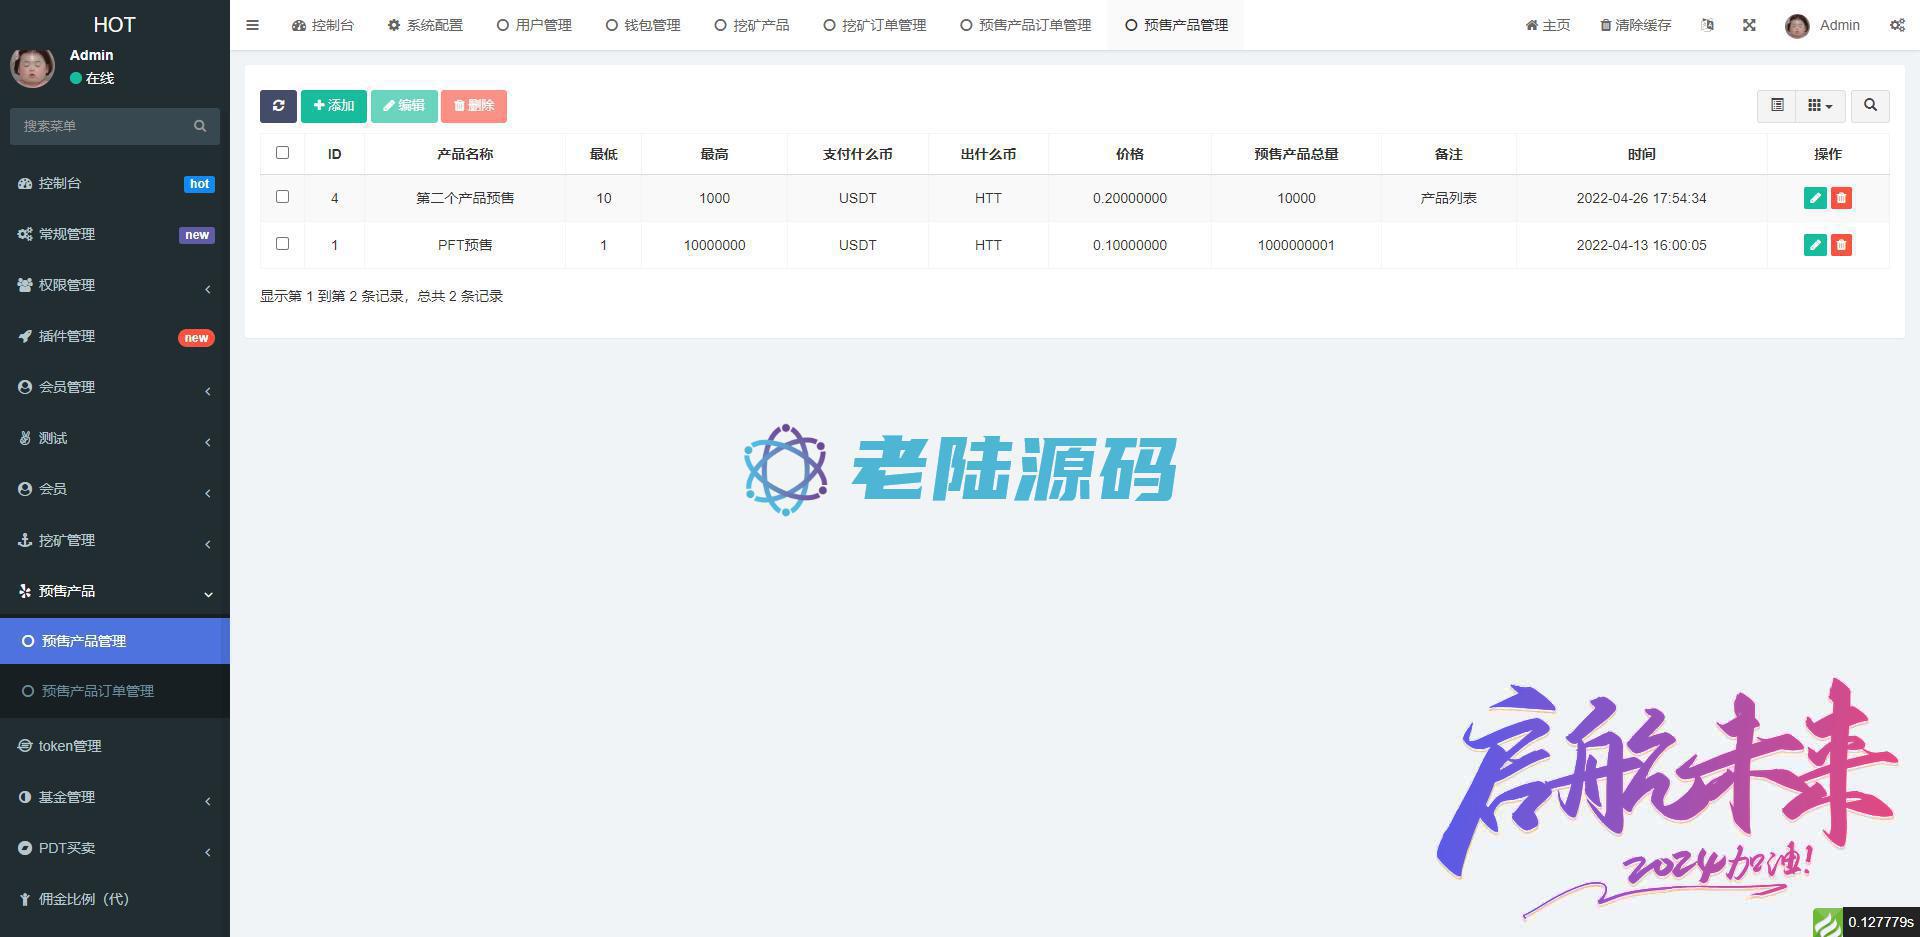Click the language switch icon in header
The height and width of the screenshot is (937, 1920).
[x=1707, y=25]
